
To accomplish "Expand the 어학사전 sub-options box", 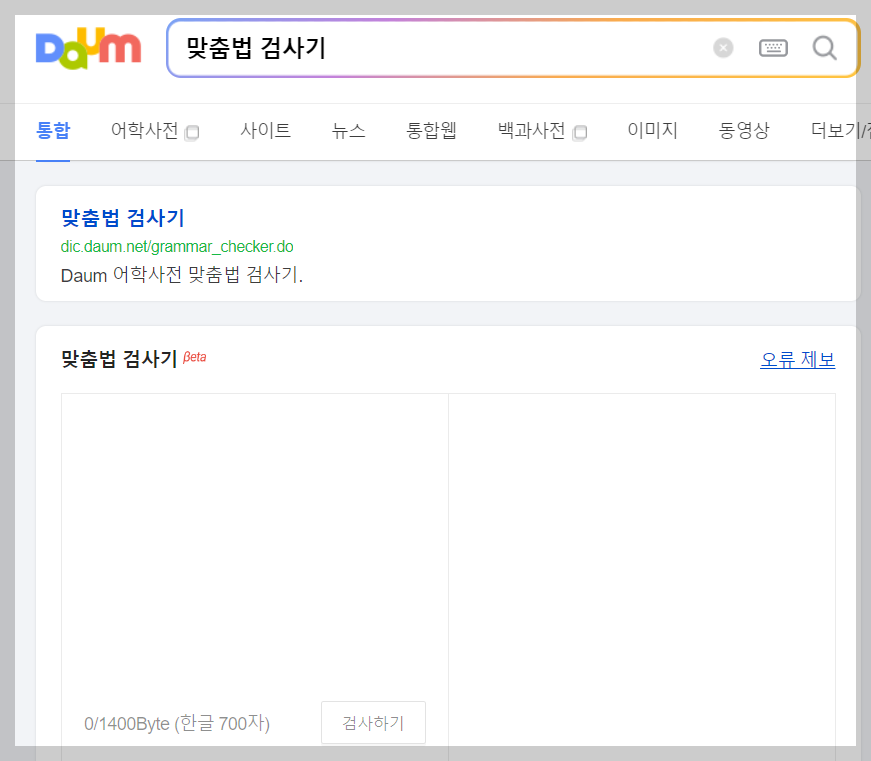I will 192,131.
